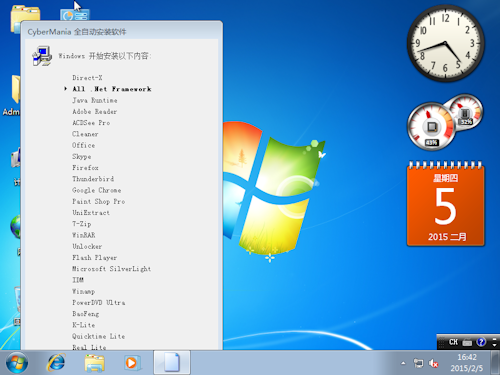Click the orange calendar gadget

tap(445, 204)
